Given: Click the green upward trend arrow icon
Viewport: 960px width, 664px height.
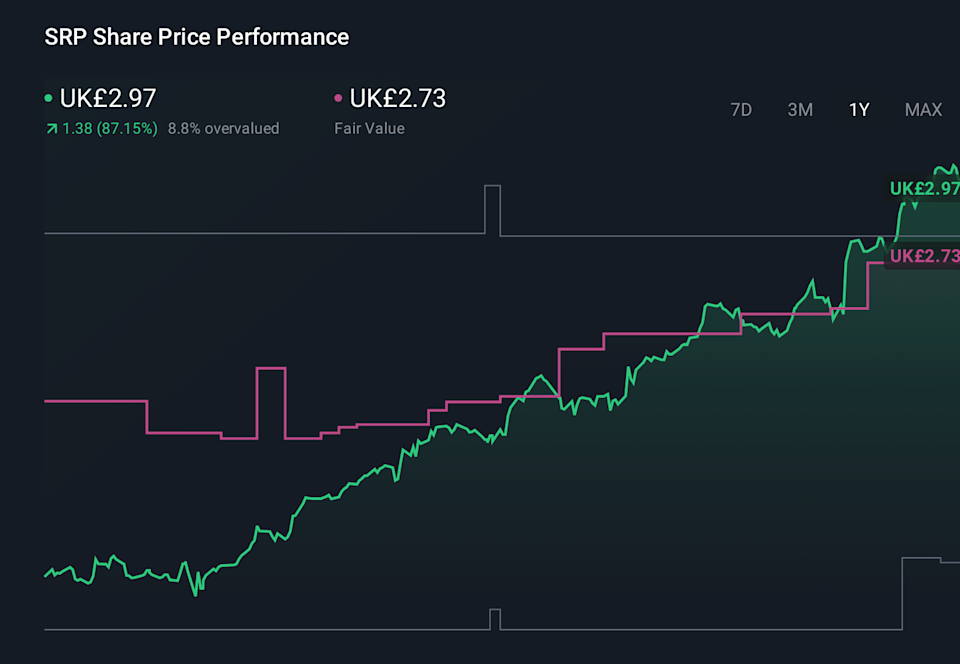Looking at the screenshot, I should [x=51, y=129].
